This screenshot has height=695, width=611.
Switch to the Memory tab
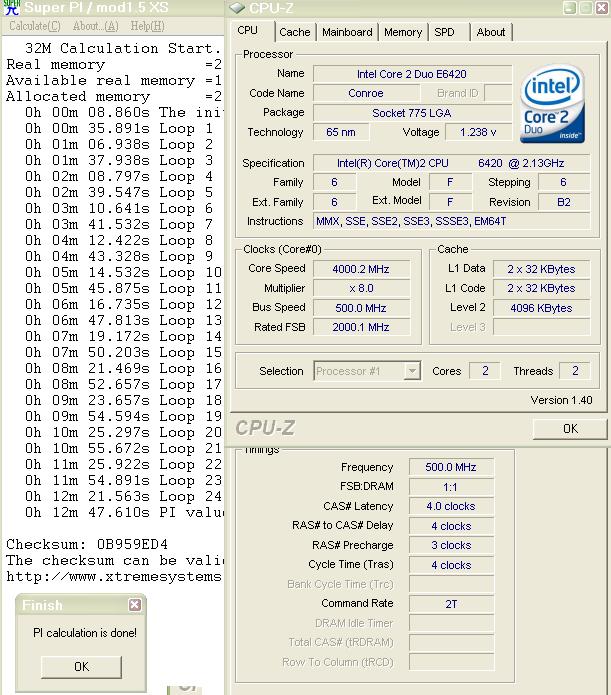[403, 32]
